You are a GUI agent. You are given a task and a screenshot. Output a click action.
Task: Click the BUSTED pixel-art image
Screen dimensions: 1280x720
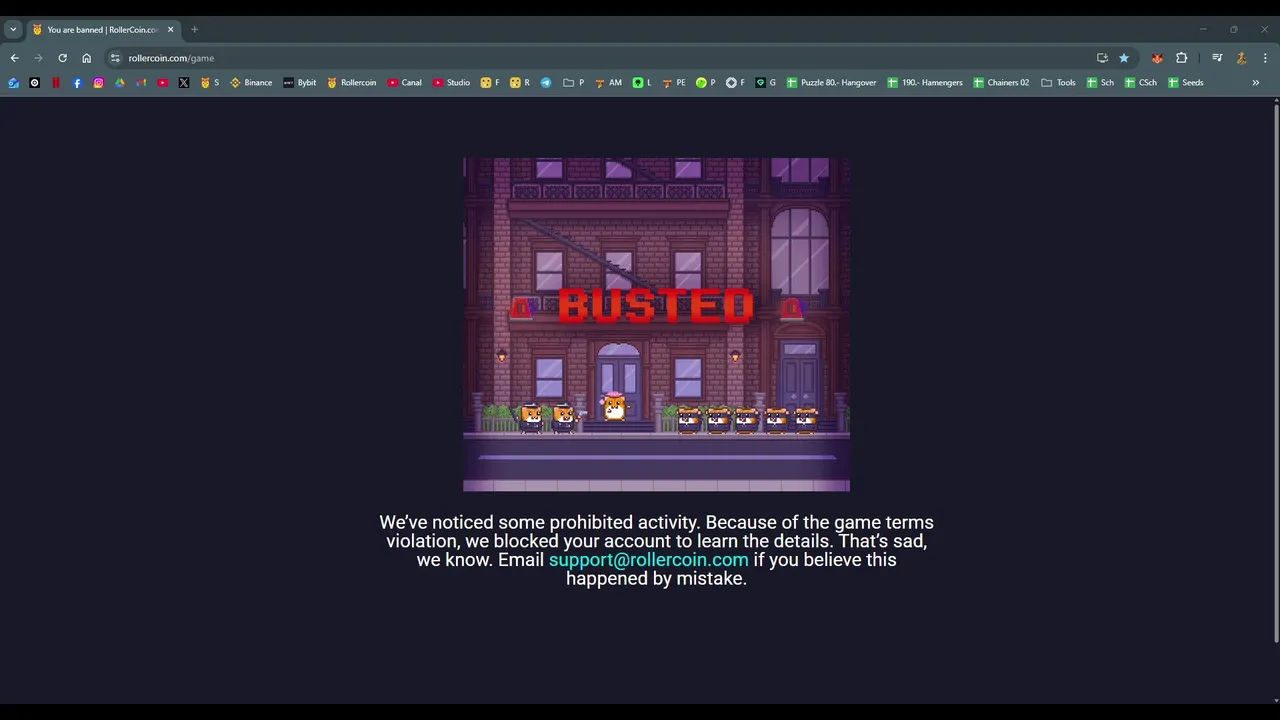656,324
